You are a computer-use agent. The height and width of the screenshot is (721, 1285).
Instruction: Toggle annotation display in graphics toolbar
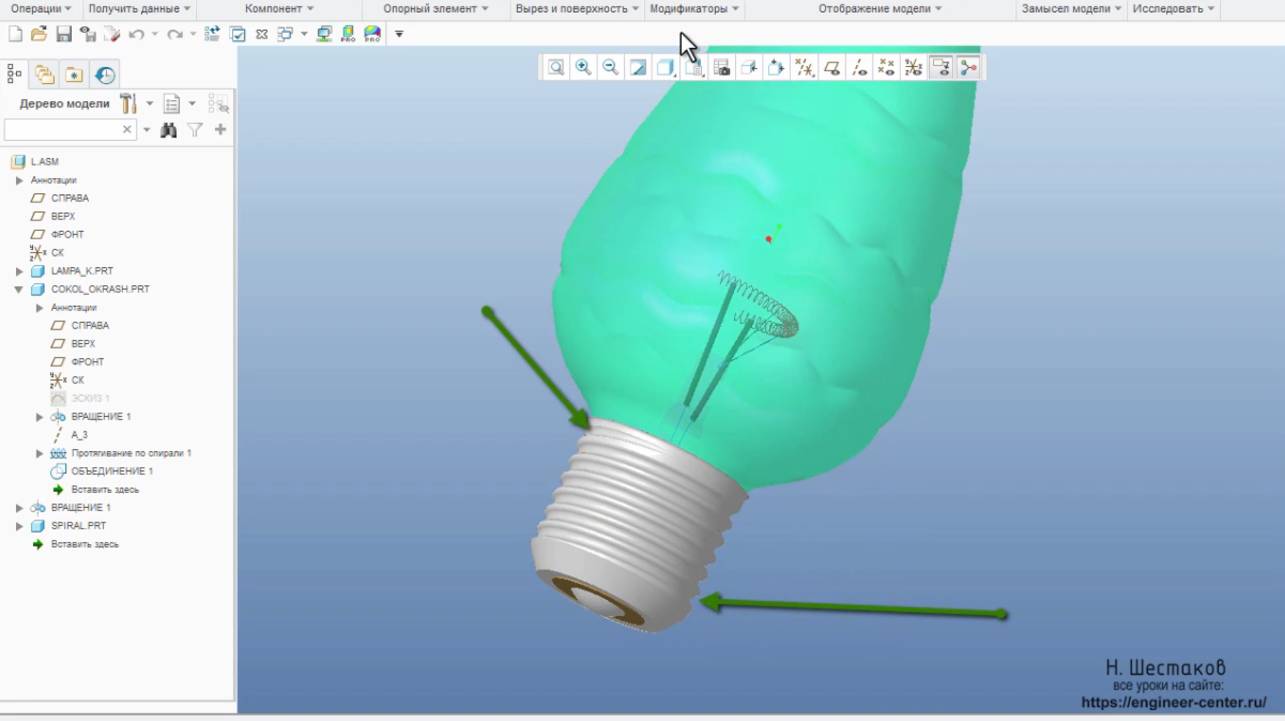(x=940, y=68)
